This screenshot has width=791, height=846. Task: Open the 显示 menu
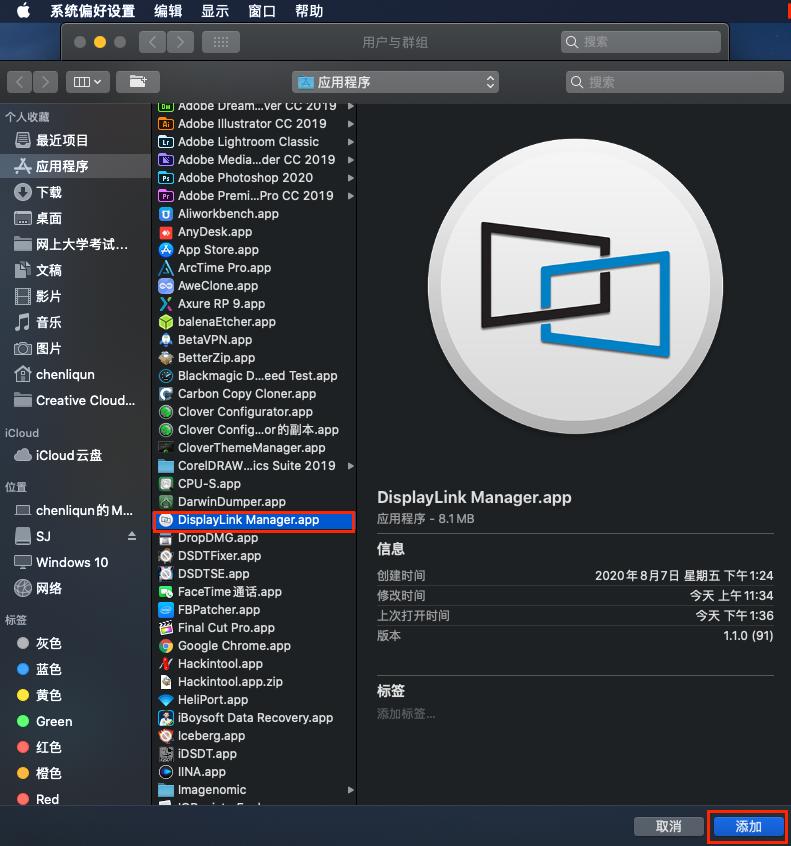(215, 11)
